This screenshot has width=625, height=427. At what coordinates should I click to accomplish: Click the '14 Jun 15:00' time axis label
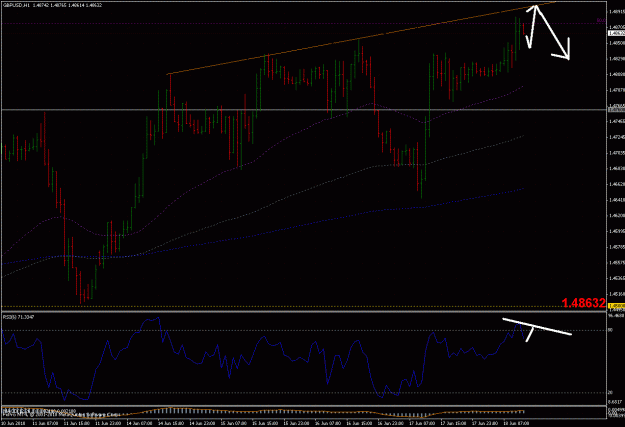(x=170, y=423)
